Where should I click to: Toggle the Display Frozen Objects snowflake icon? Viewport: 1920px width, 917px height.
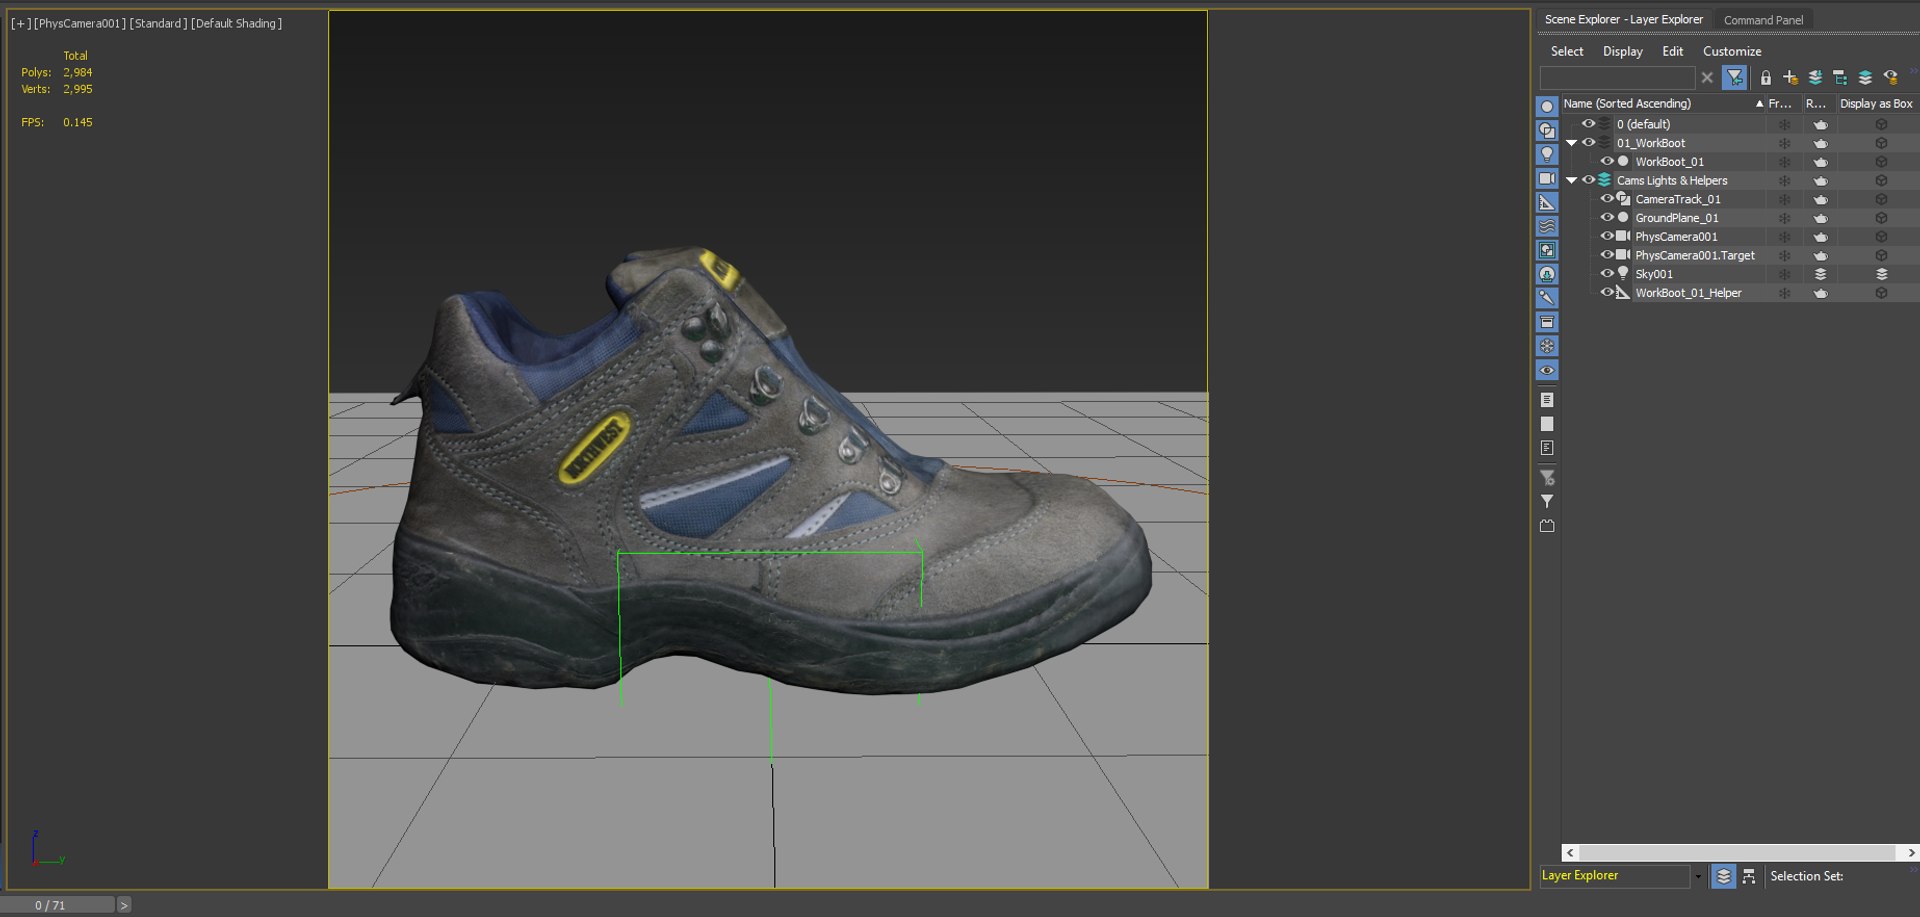(1547, 346)
